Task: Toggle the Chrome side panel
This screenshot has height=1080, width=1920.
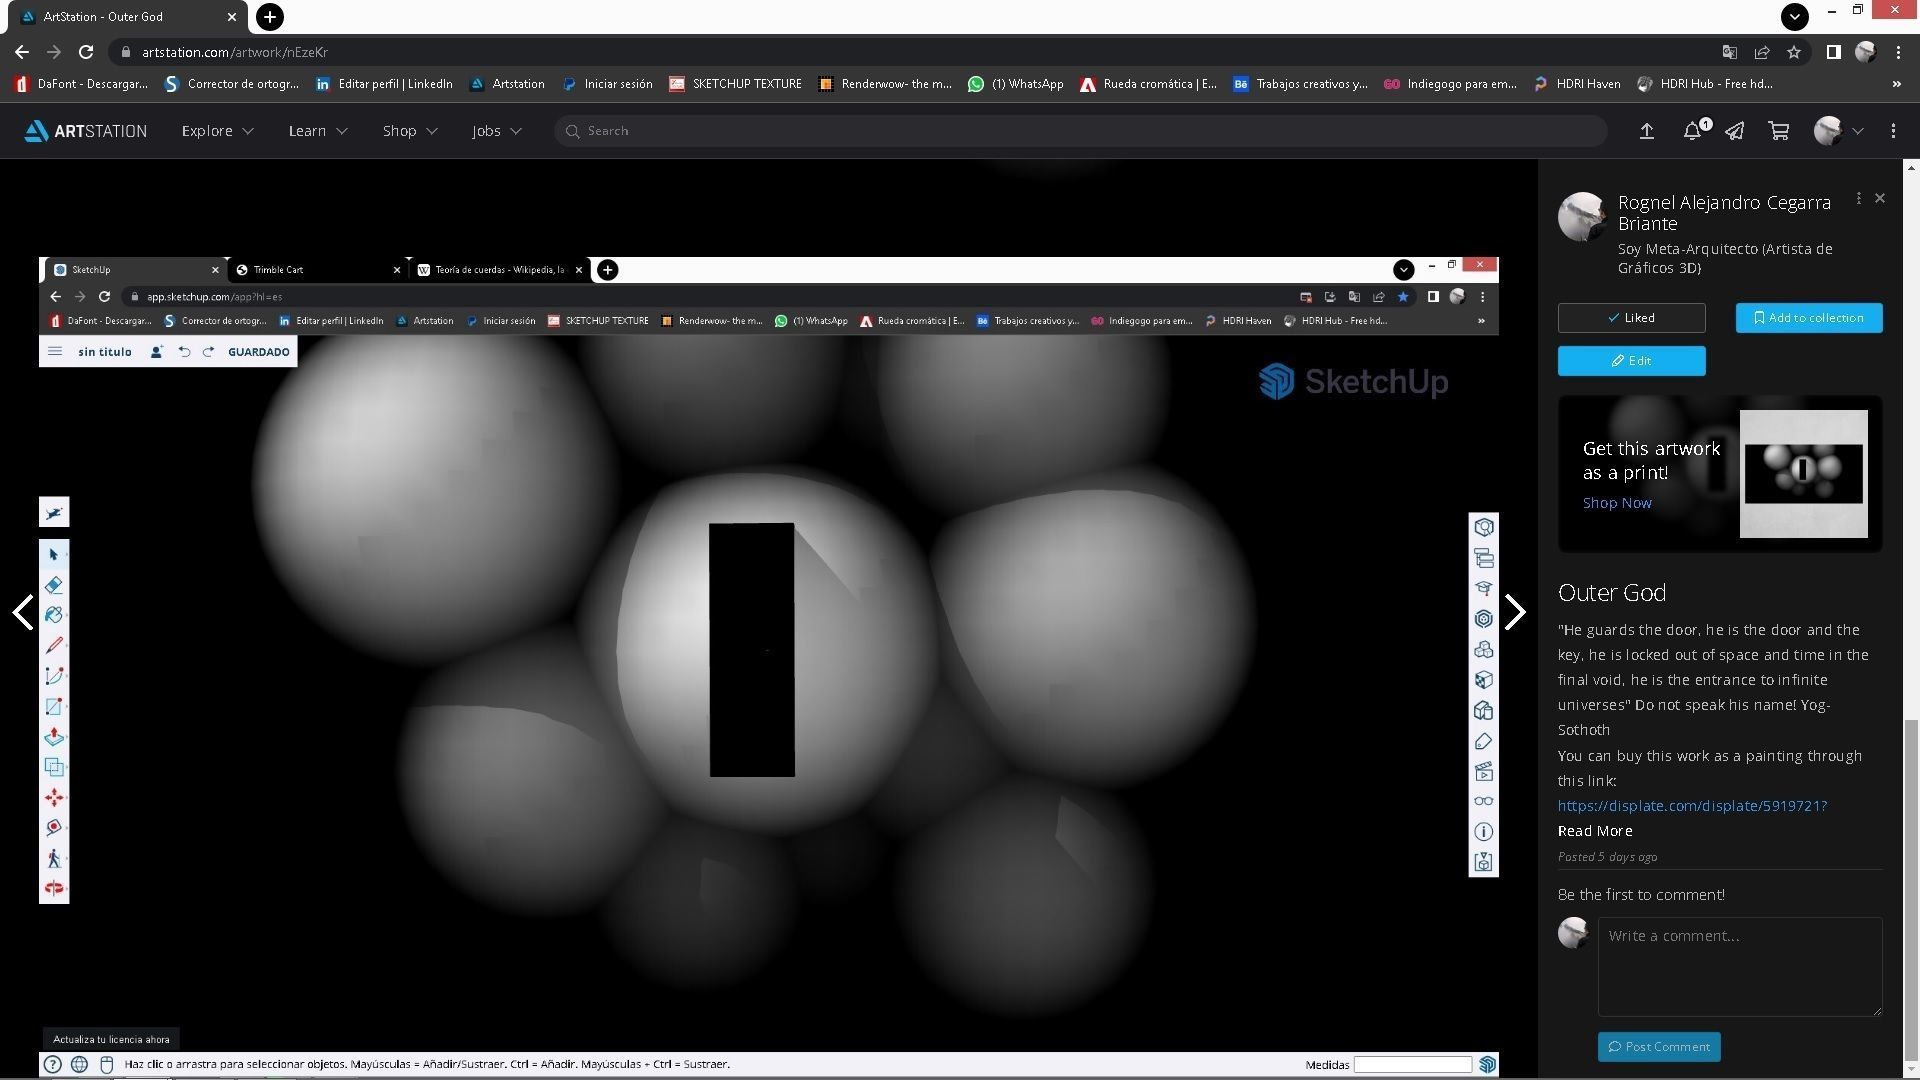Action: coord(1833,52)
